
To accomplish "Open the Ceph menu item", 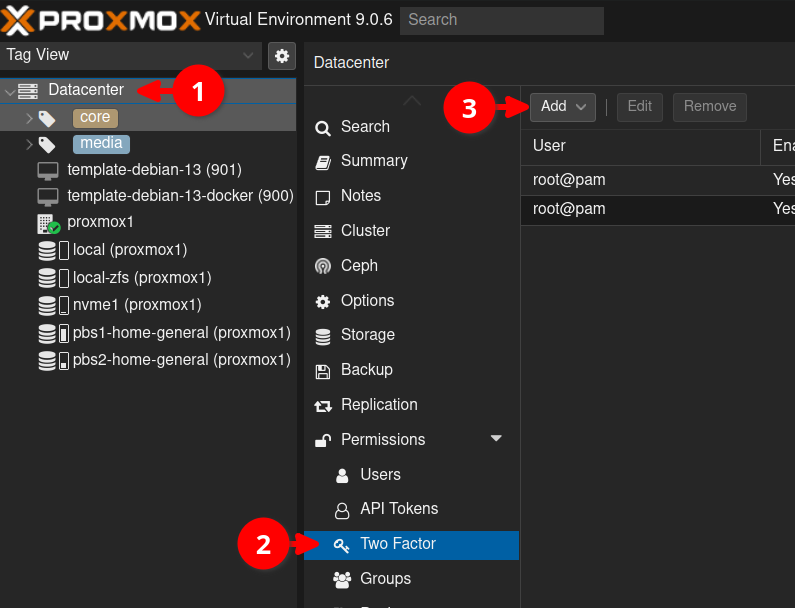I will tap(411, 266).
